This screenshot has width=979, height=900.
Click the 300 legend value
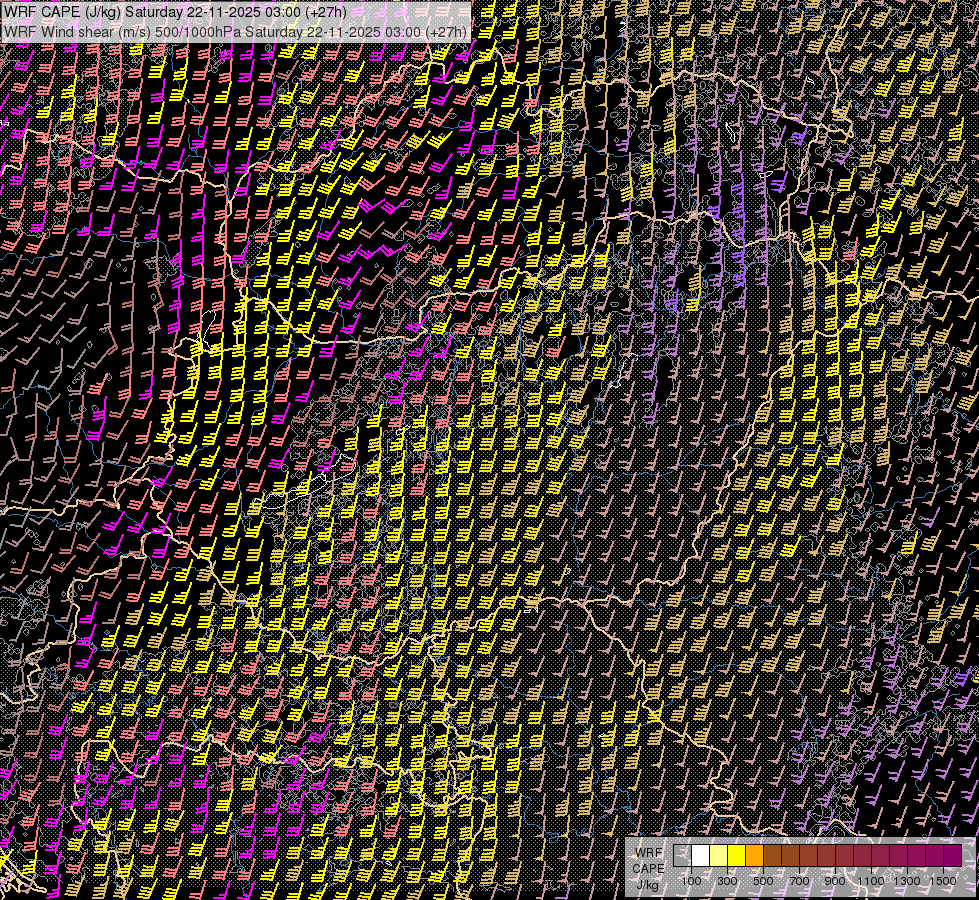pos(727,881)
